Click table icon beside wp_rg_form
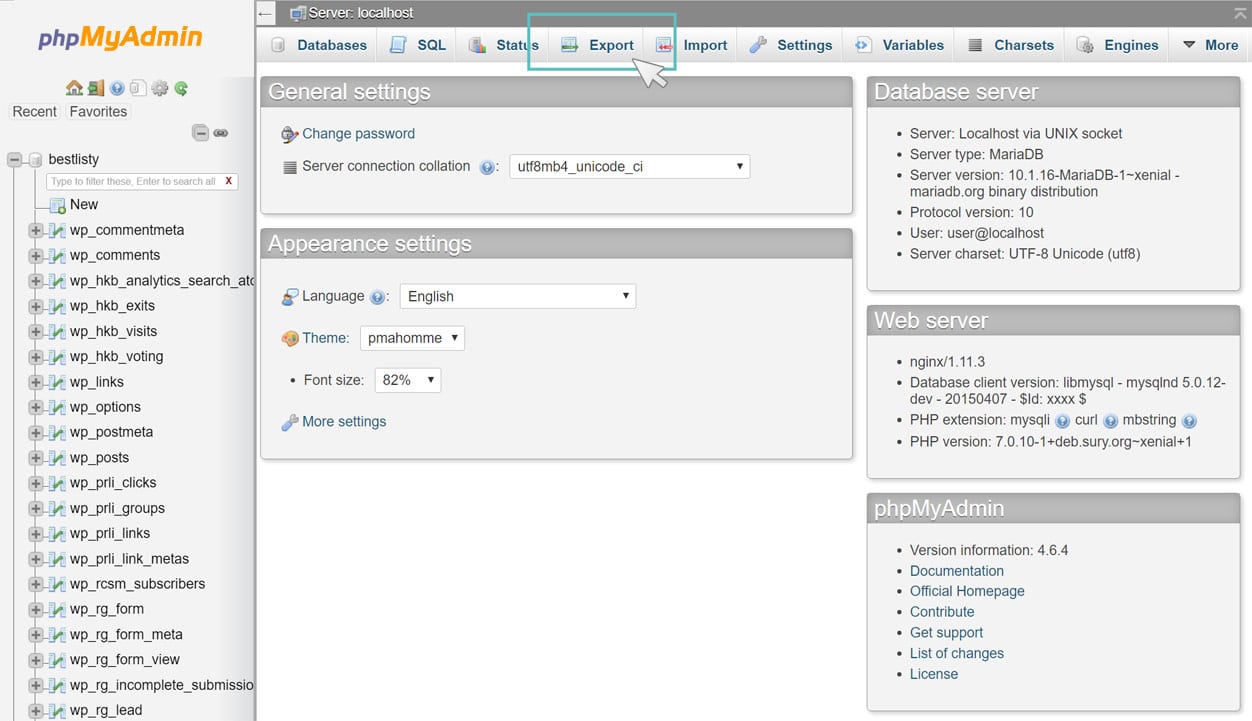This screenshot has height=721, width=1252. pyautogui.click(x=57, y=609)
